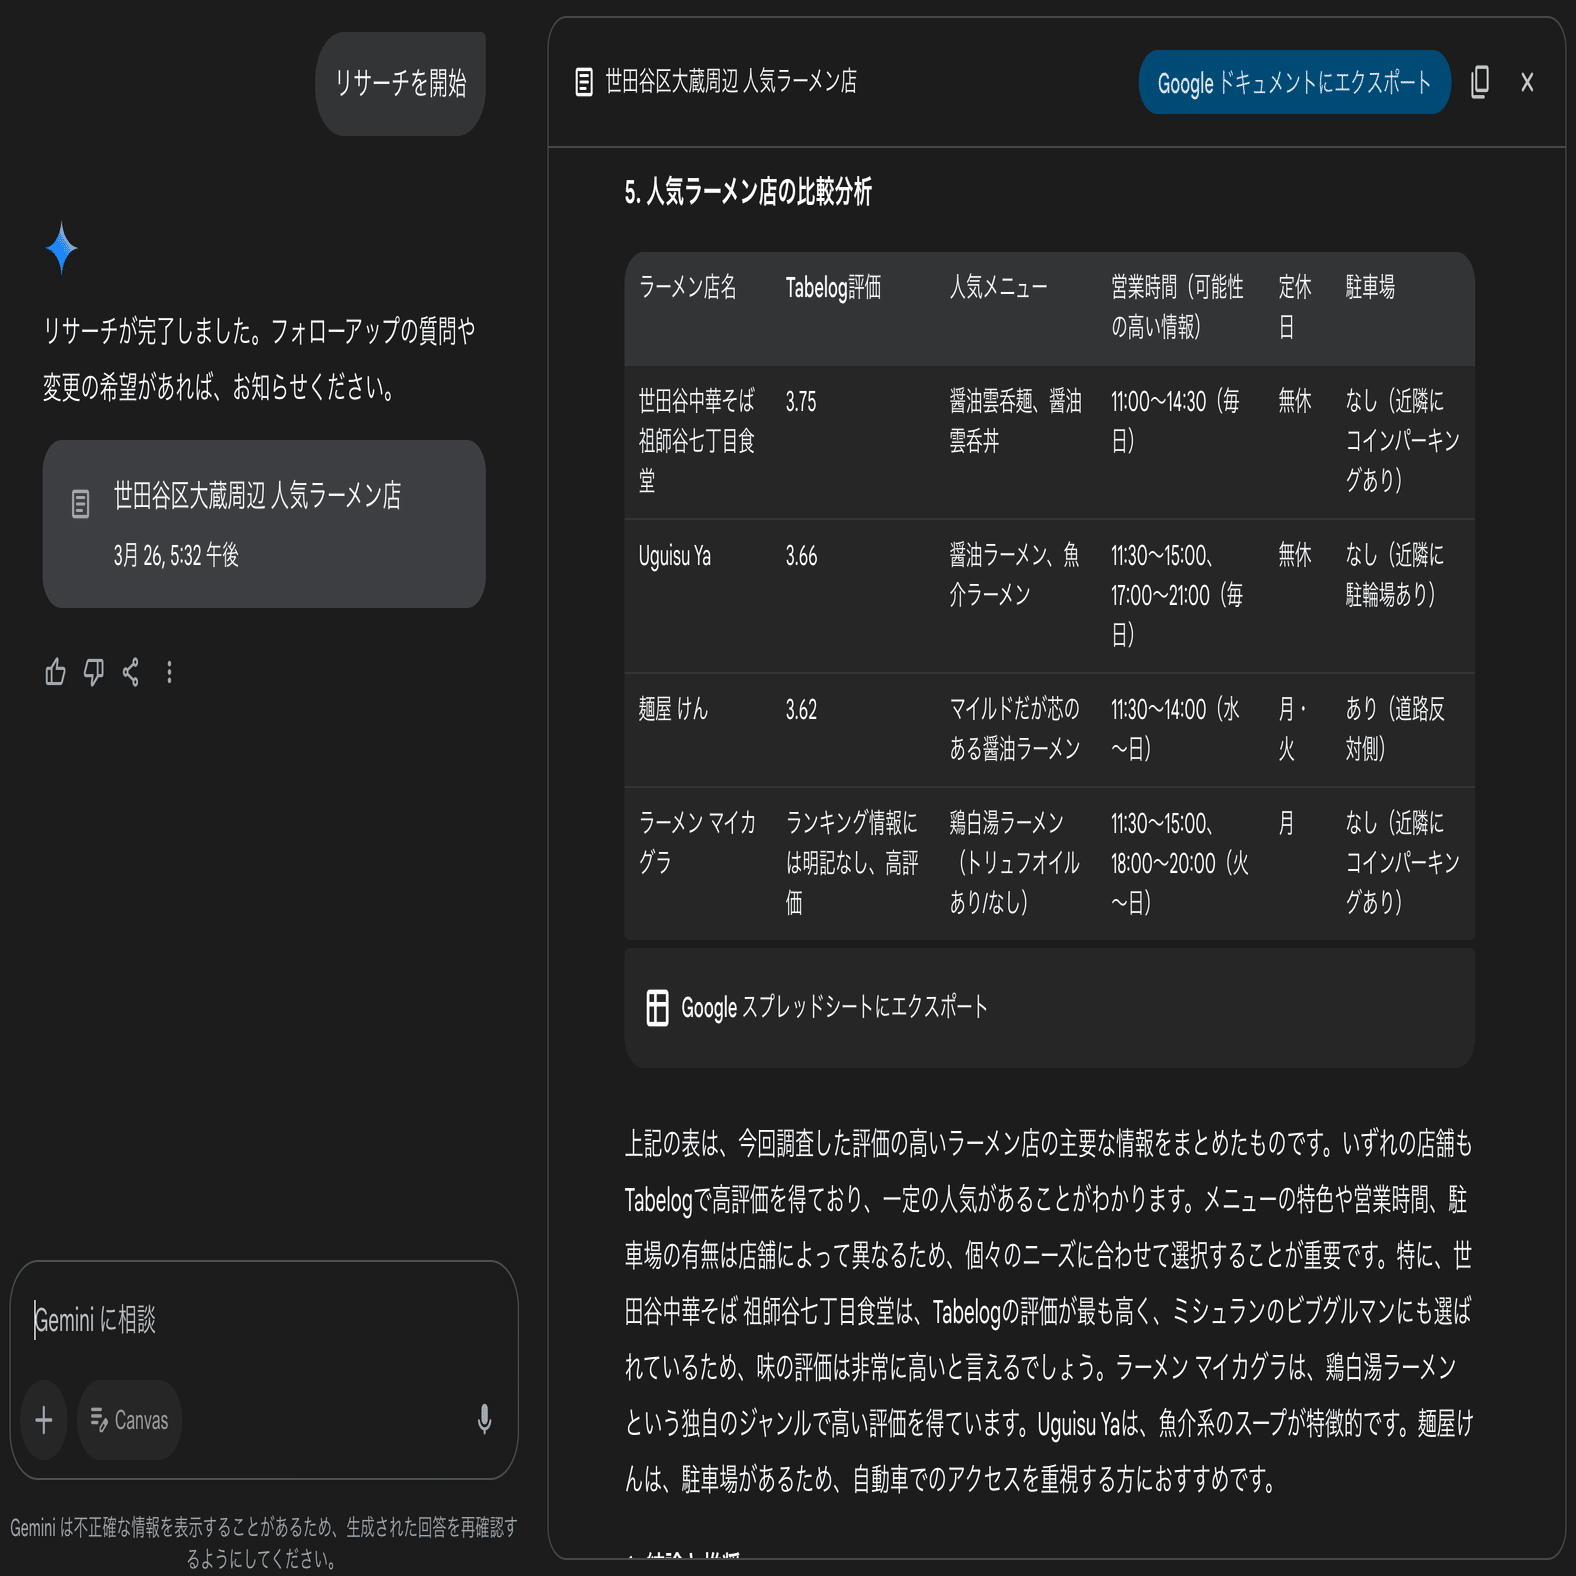Click the copy icon in report header
The width and height of the screenshot is (1576, 1576).
pyautogui.click(x=1480, y=82)
